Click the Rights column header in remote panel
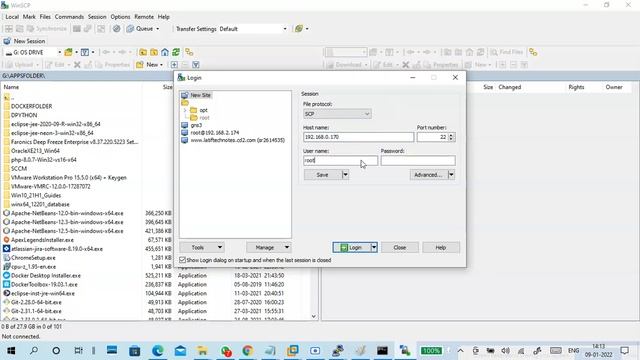Screen dimensions: 640x360 point(576,87)
